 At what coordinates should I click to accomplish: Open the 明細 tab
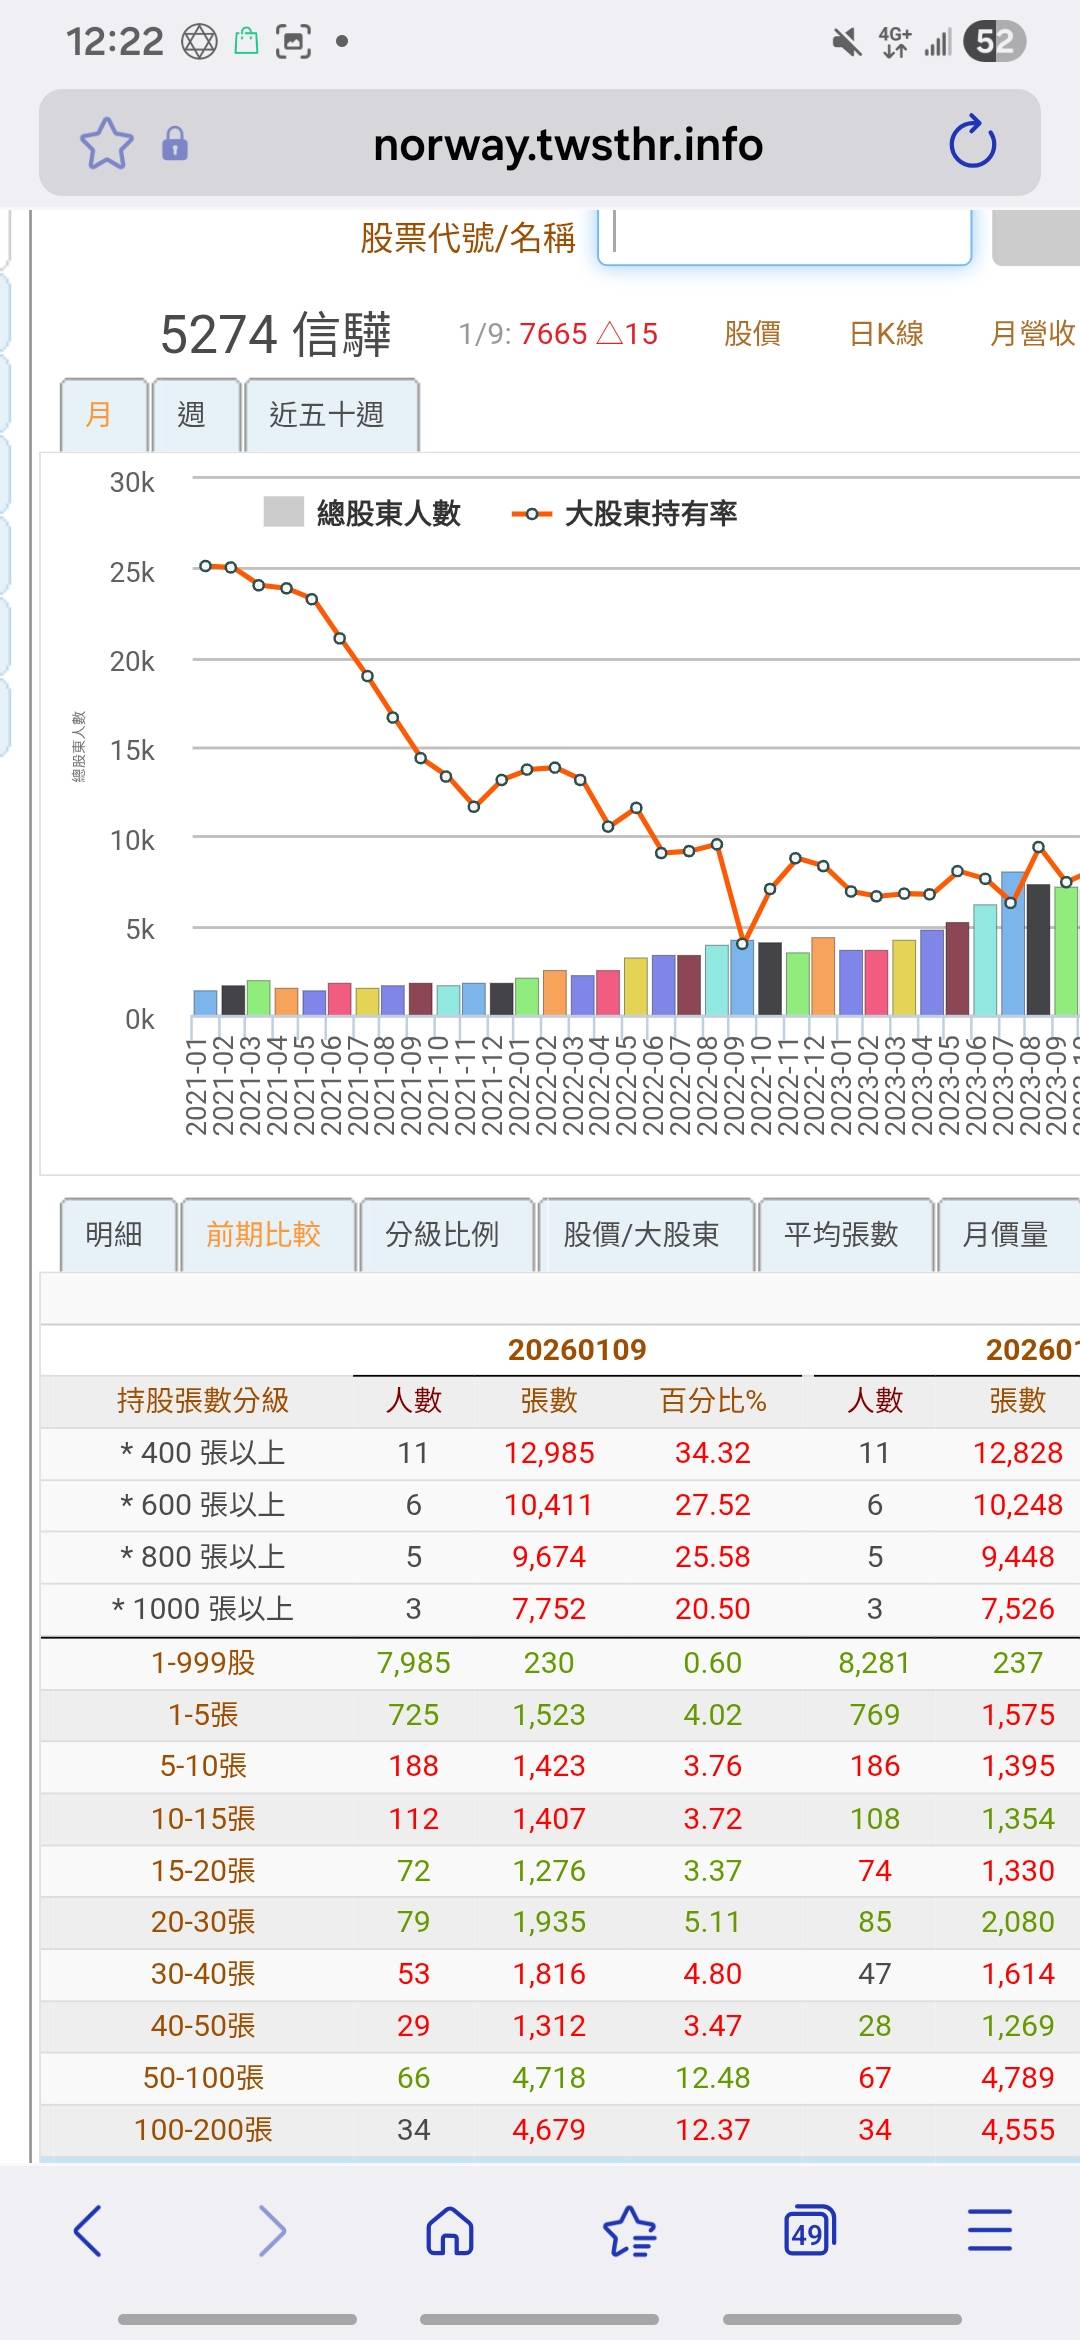click(114, 1235)
